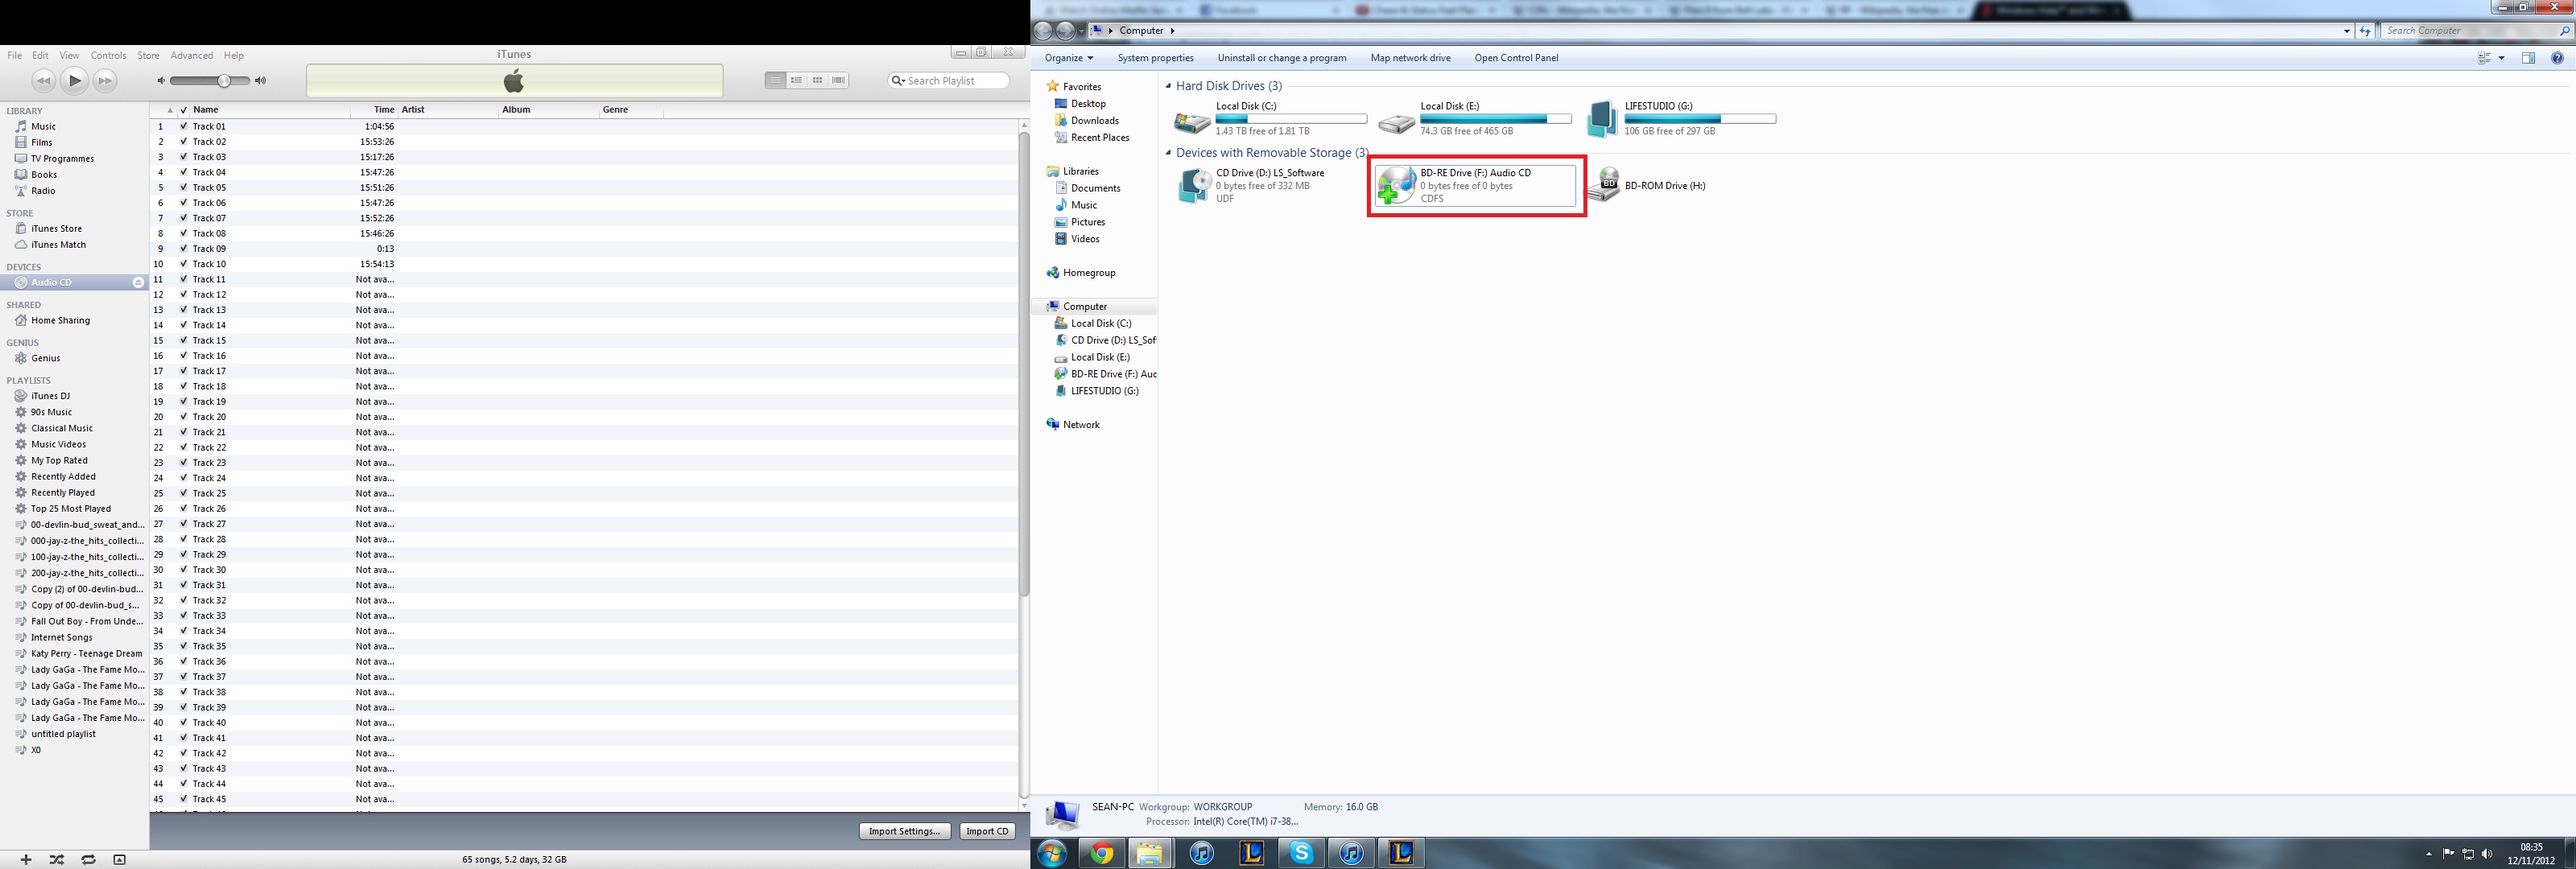Viewport: 2576px width, 869px height.
Task: Open the iTunes Help menu
Action: 233,56
